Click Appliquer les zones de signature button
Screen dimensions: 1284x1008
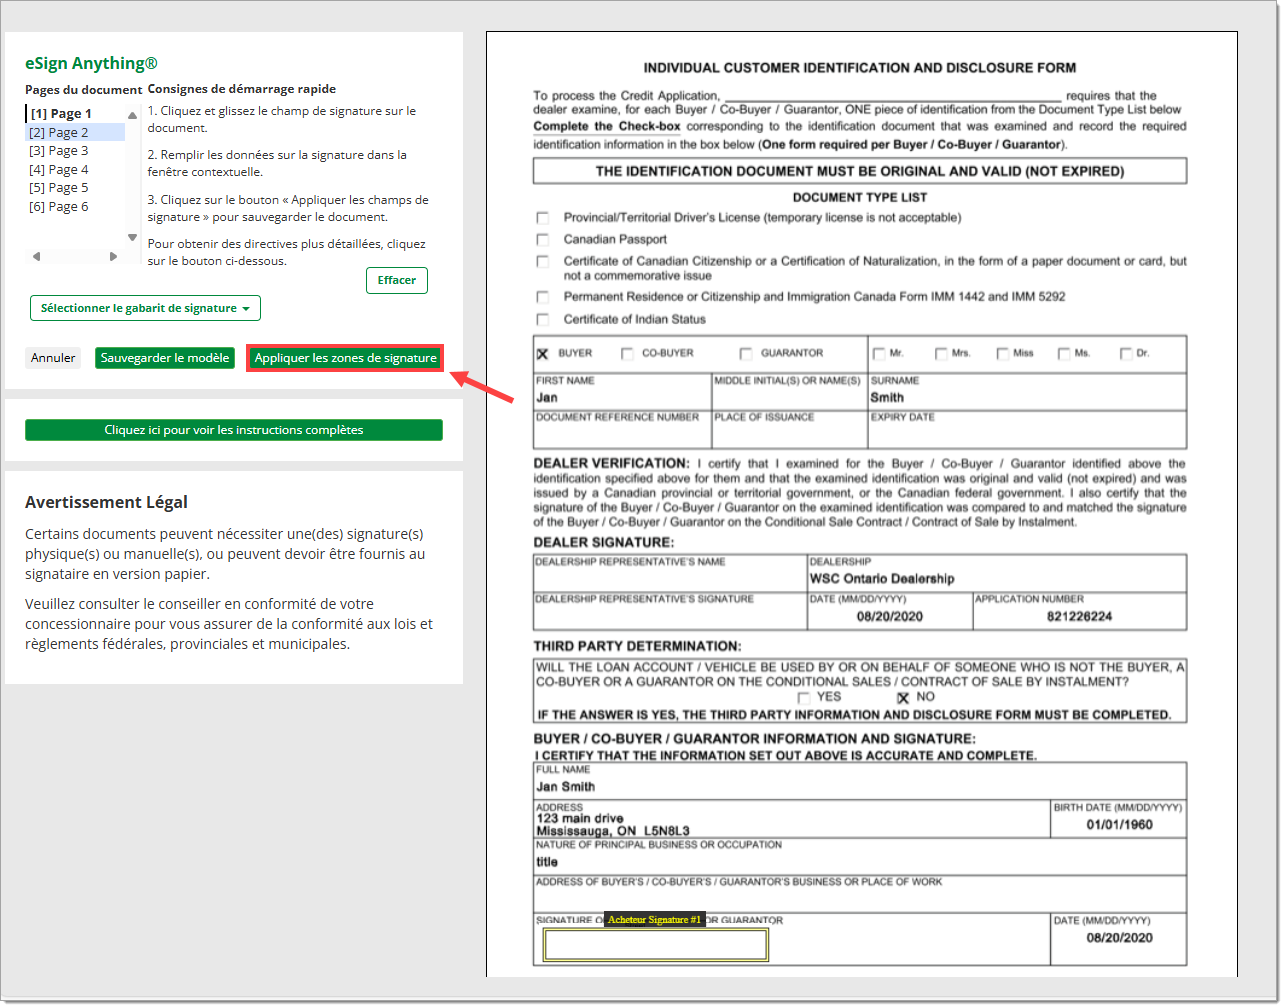tap(345, 358)
